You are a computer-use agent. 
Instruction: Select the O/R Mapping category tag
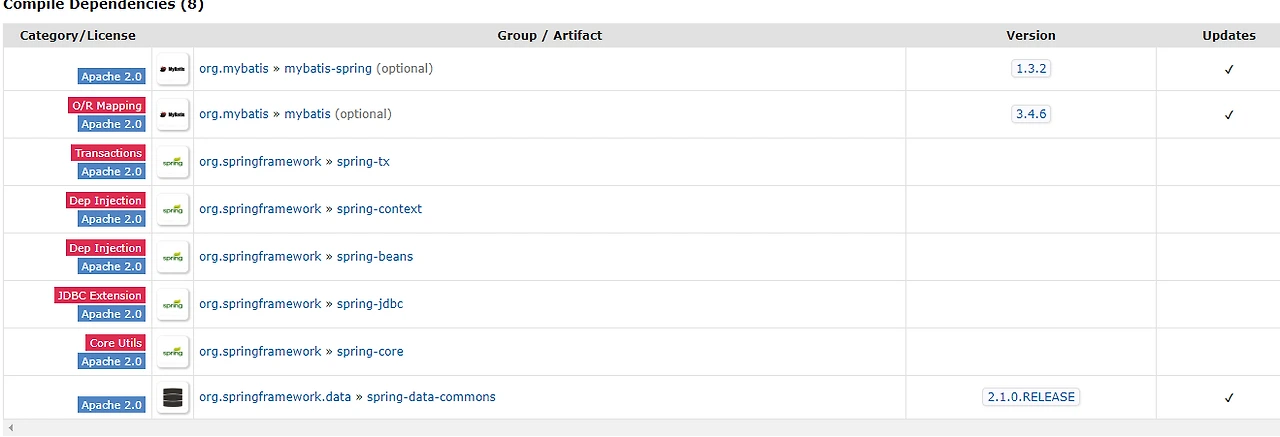pos(106,106)
